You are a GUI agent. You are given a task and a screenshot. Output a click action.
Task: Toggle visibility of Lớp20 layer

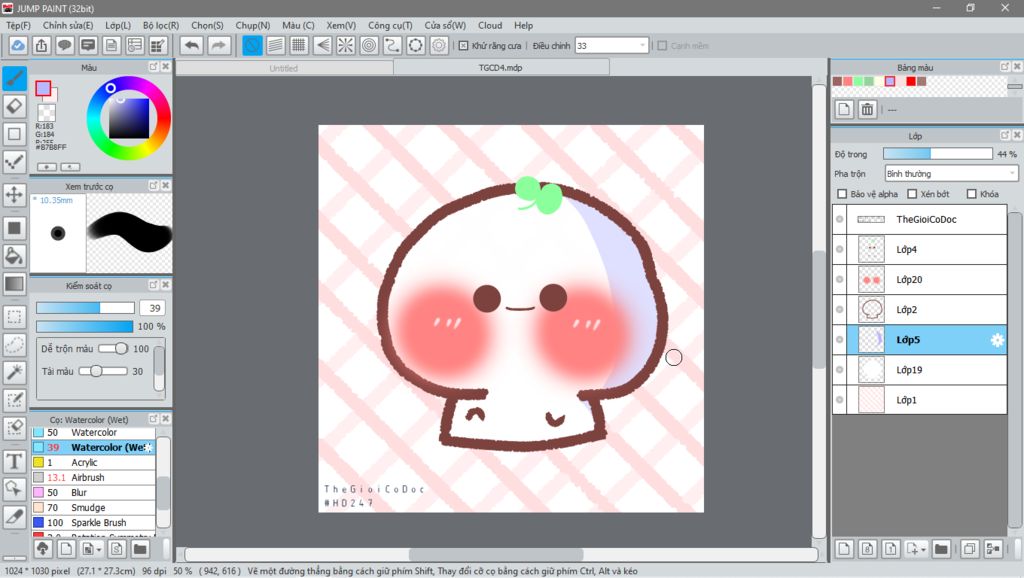tap(840, 280)
